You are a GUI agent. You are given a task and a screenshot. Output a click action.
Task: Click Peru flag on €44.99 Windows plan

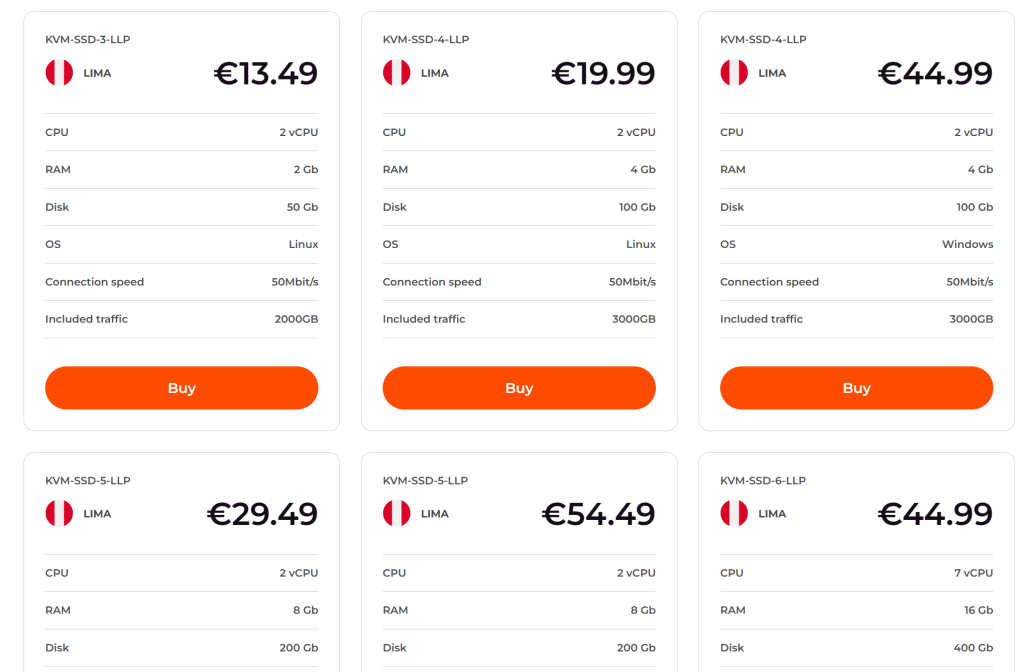734,72
